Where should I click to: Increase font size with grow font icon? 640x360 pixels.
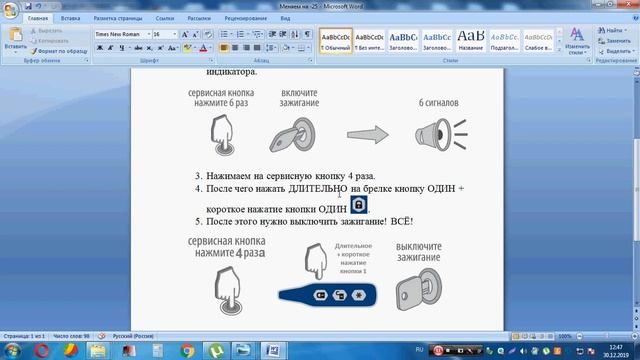pyautogui.click(x=185, y=34)
